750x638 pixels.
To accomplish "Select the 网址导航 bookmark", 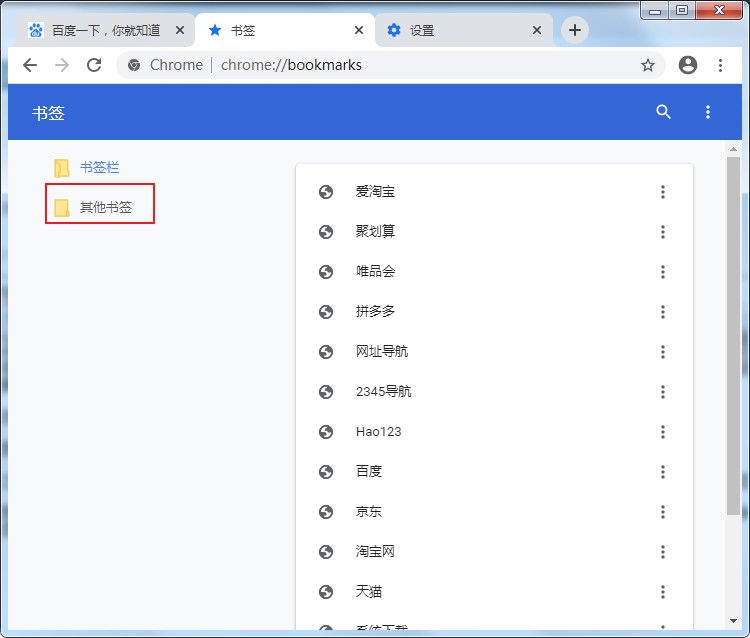I will 494,352.
